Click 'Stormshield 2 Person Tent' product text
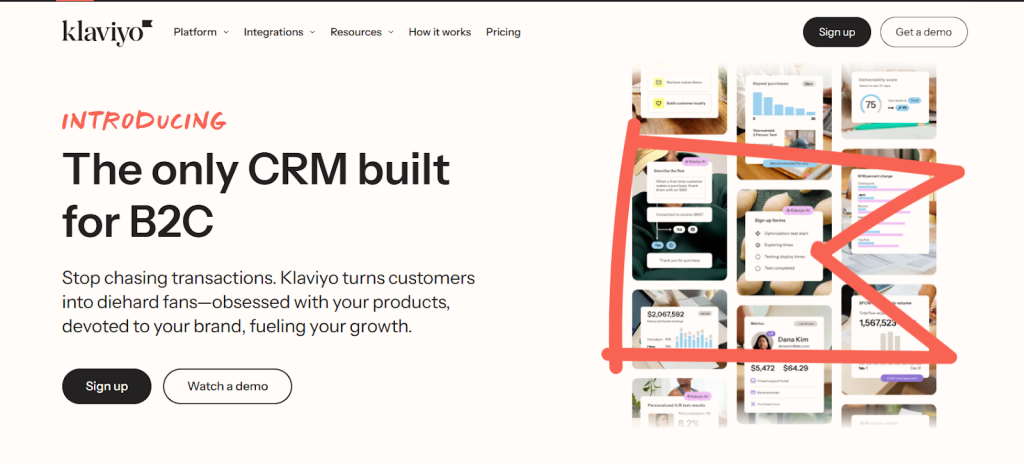Viewport: 1024px width, 464px height. [x=765, y=133]
